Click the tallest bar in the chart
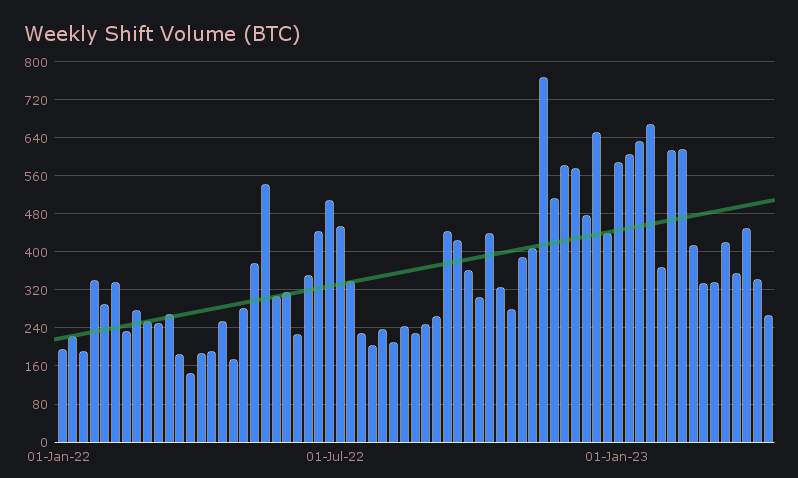The width and height of the screenshot is (798, 478). pos(543,260)
